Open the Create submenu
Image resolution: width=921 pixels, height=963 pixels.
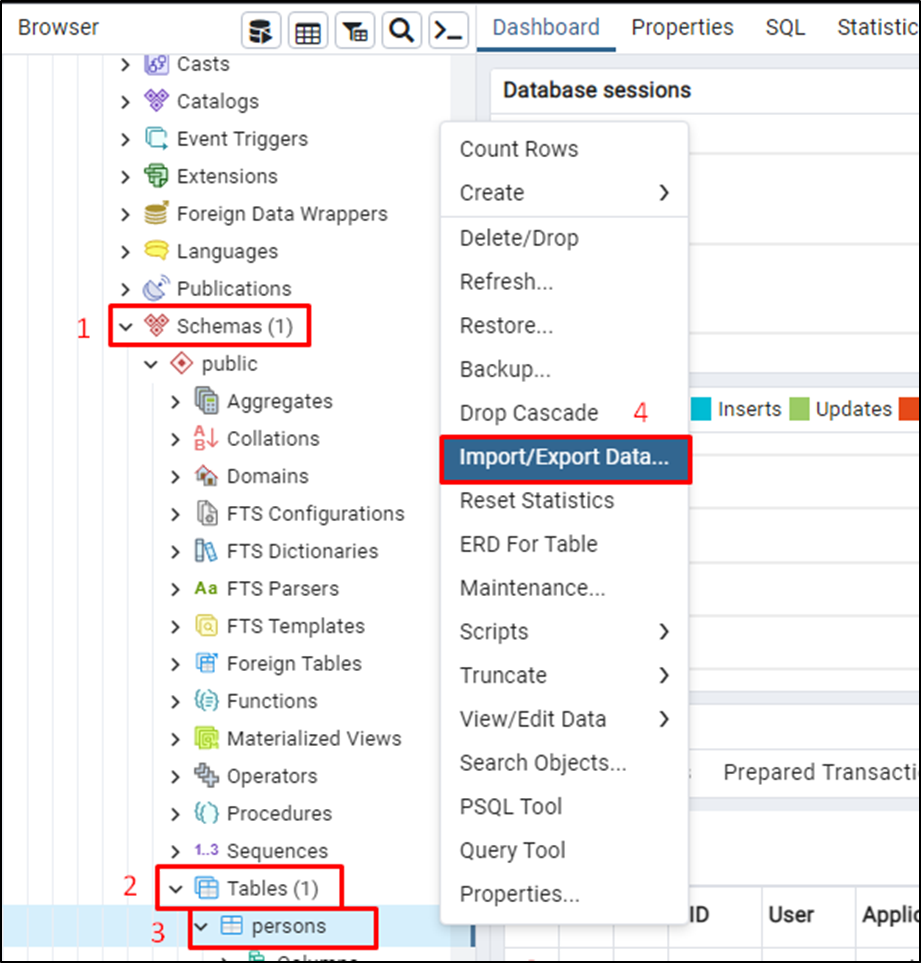tap(489, 192)
